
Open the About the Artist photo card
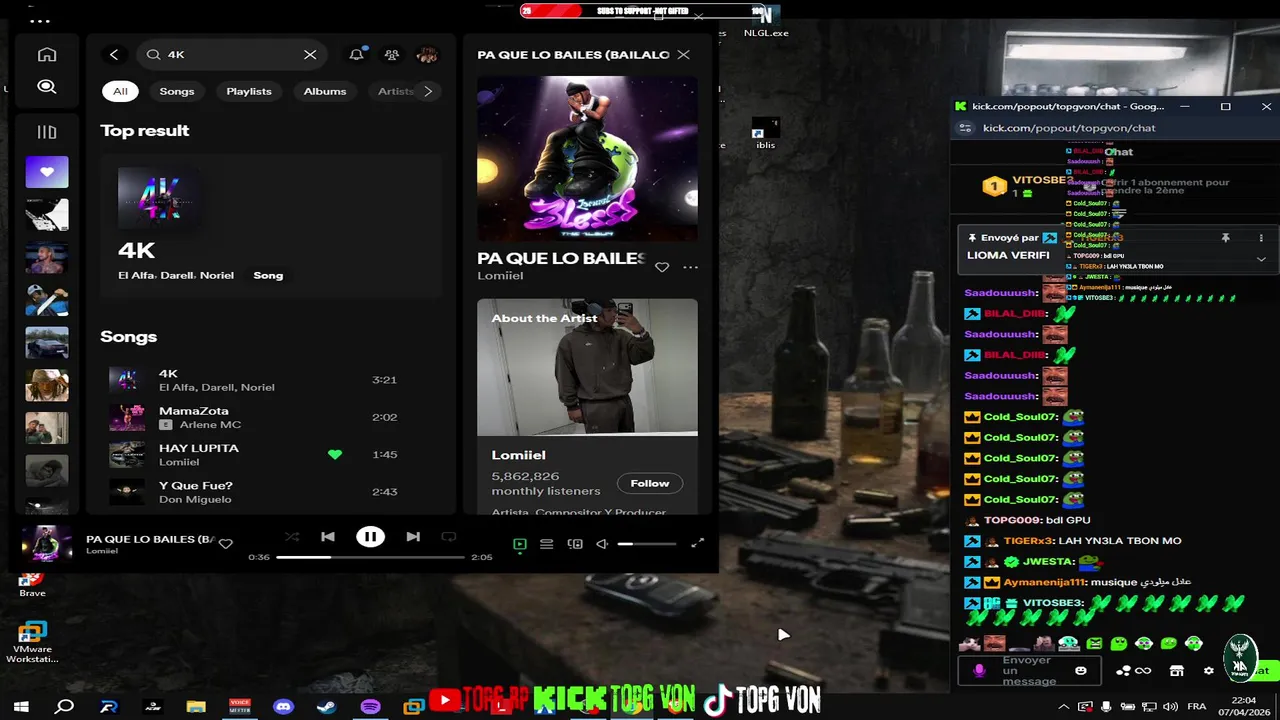click(x=587, y=367)
